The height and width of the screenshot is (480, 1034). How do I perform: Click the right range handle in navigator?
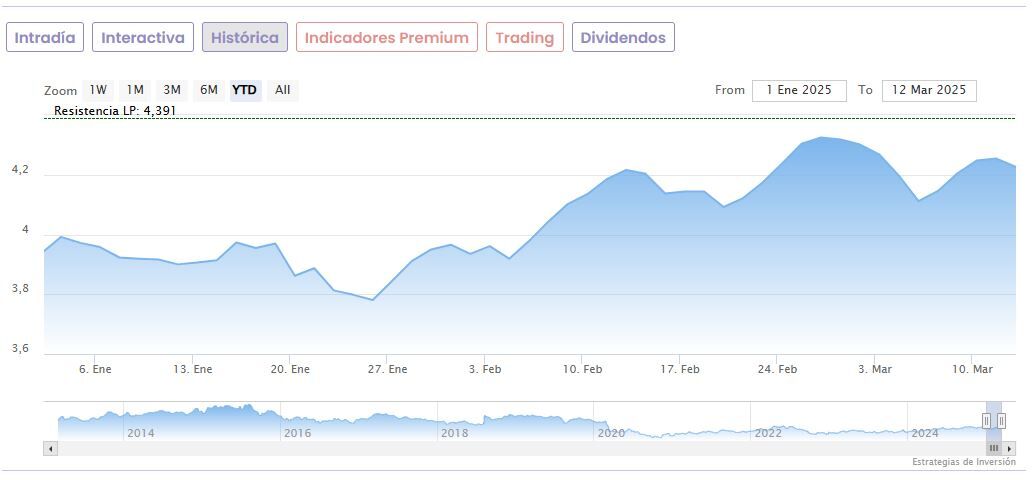(1001, 421)
